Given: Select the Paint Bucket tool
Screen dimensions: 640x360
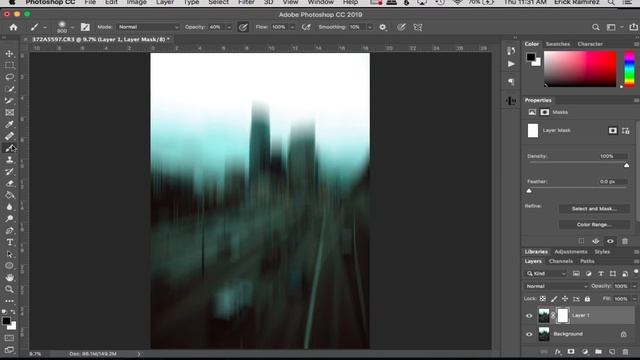Looking at the screenshot, I should click(9, 195).
